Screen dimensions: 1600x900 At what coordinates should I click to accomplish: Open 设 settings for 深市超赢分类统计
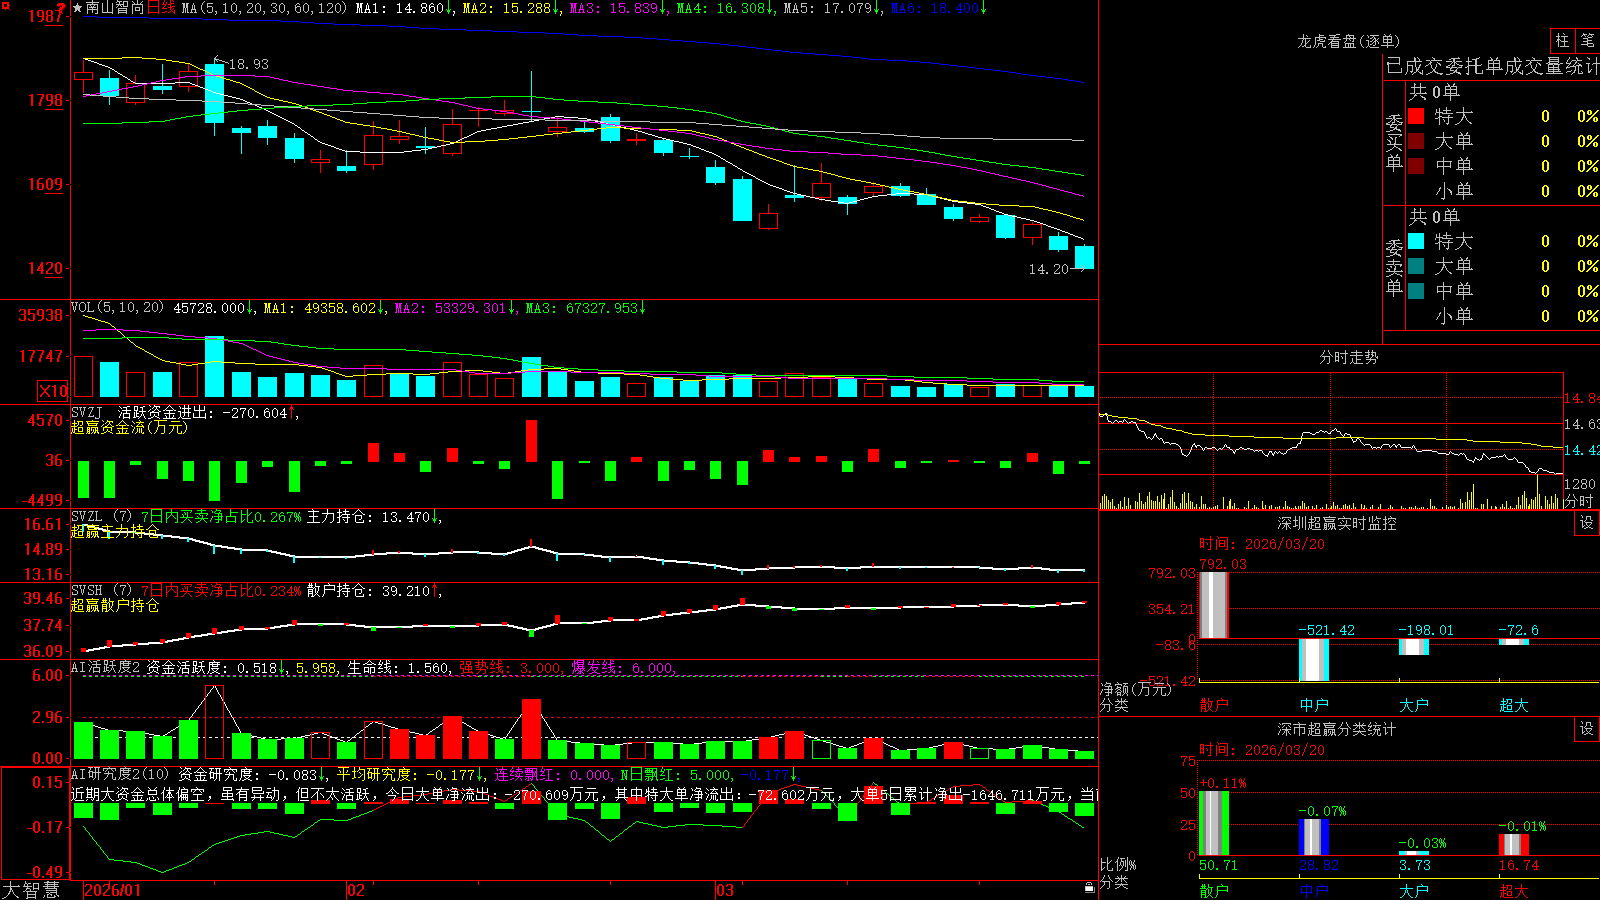tap(1587, 729)
